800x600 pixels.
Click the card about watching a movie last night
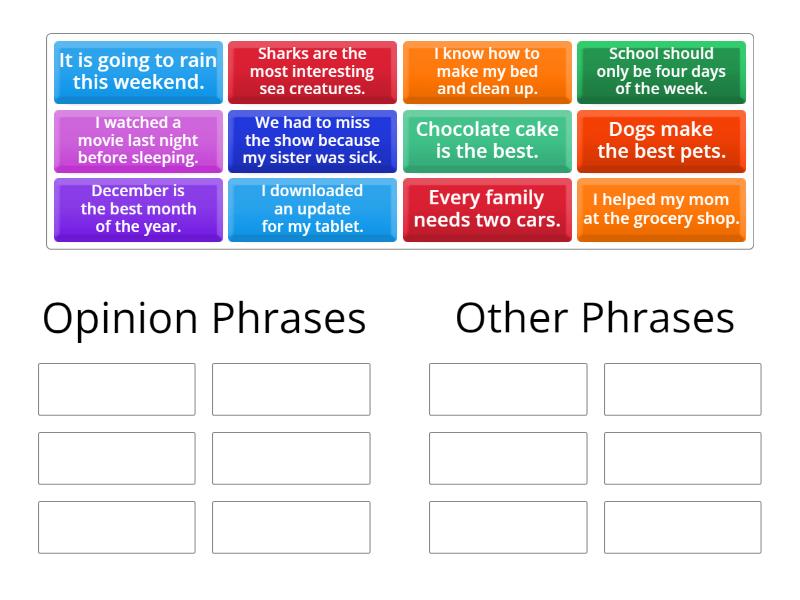click(x=137, y=140)
